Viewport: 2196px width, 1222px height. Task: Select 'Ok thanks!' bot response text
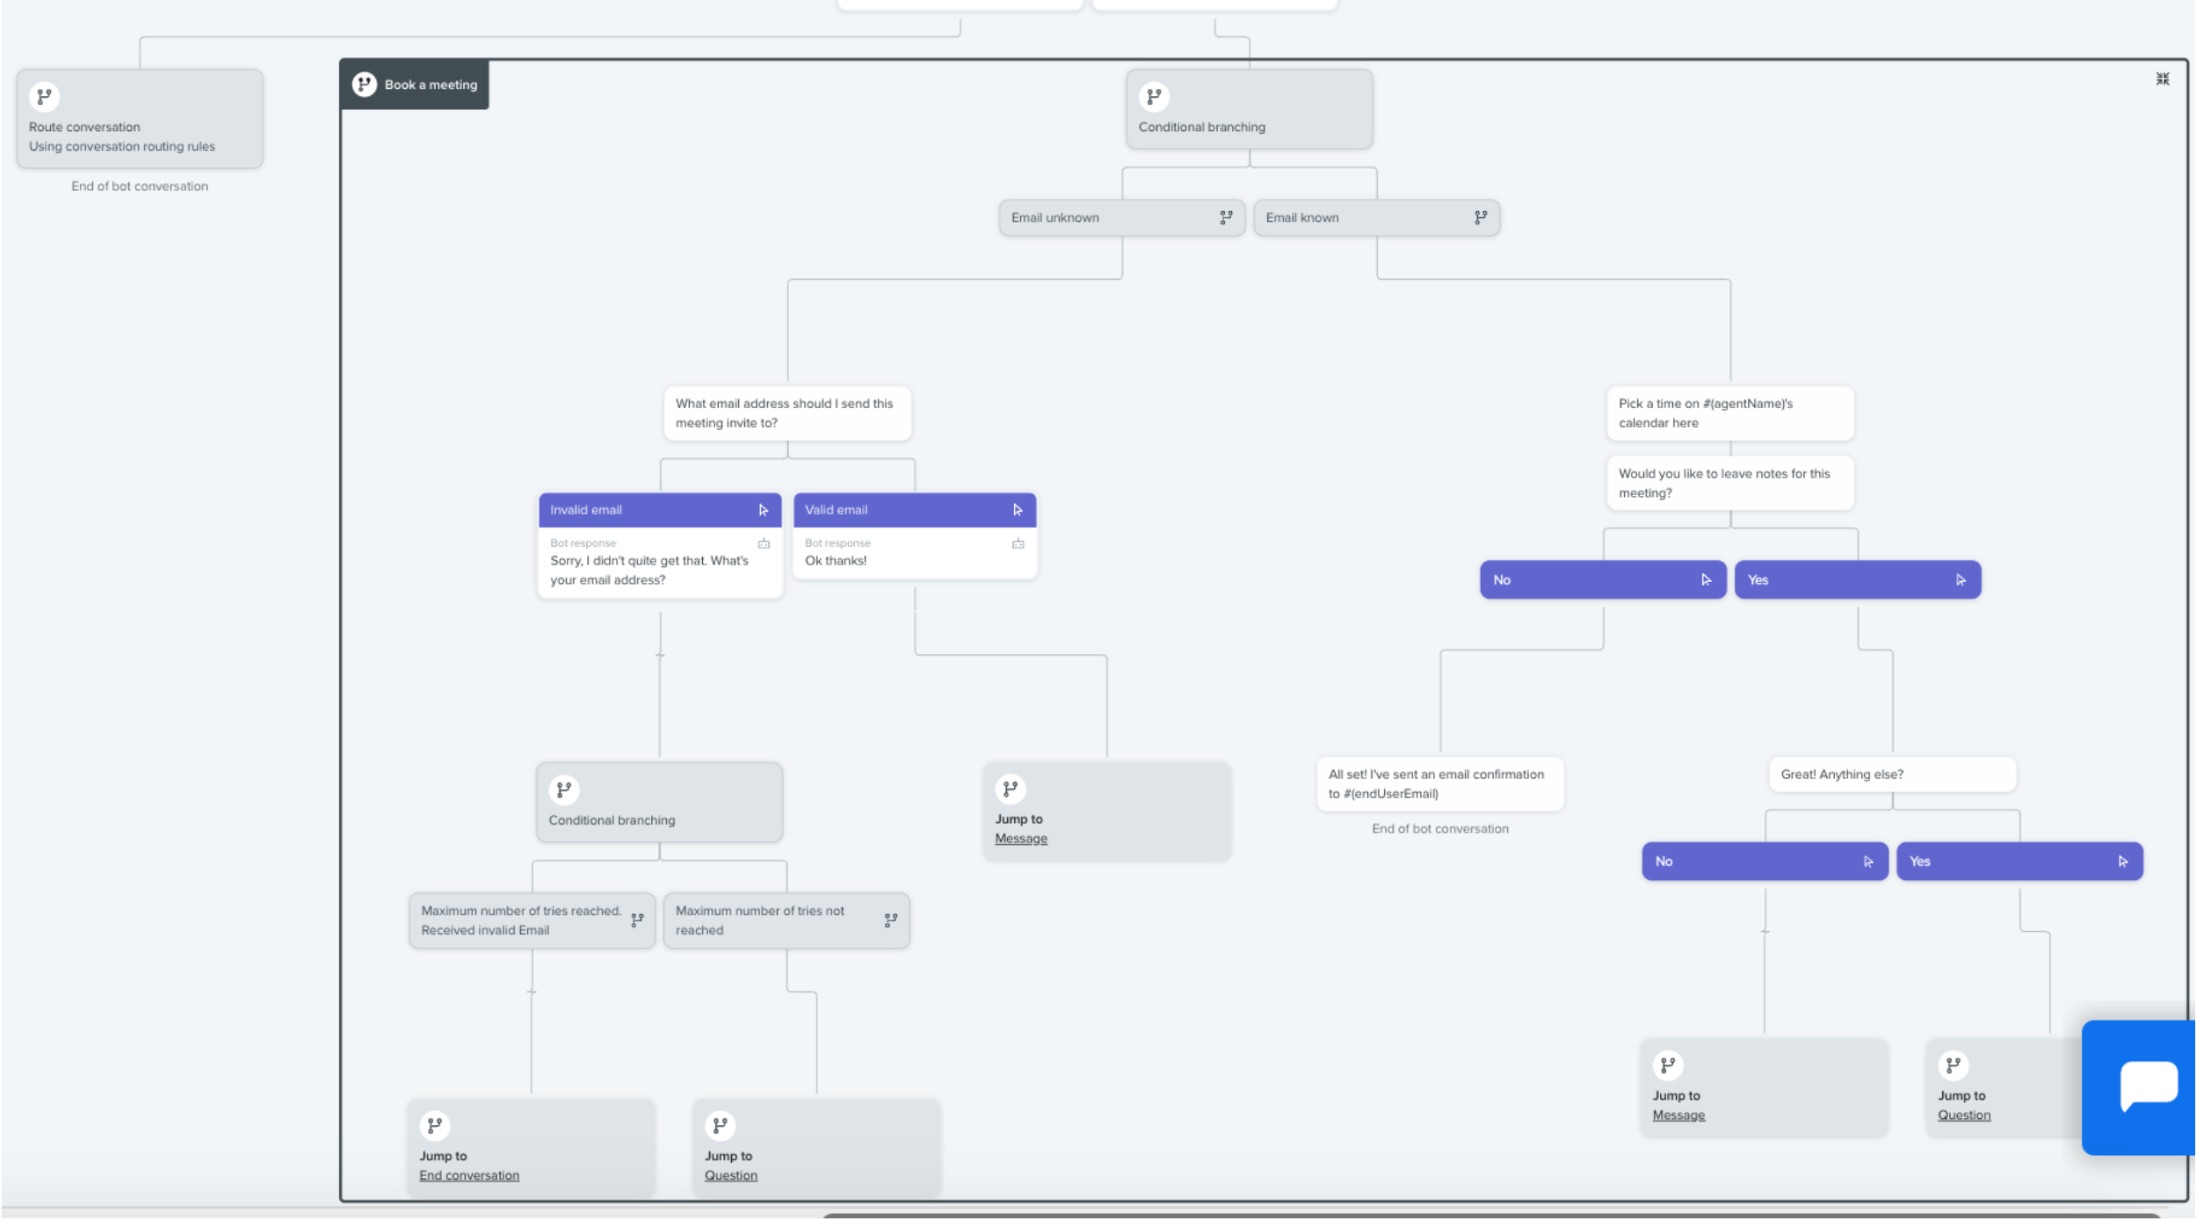coord(836,561)
